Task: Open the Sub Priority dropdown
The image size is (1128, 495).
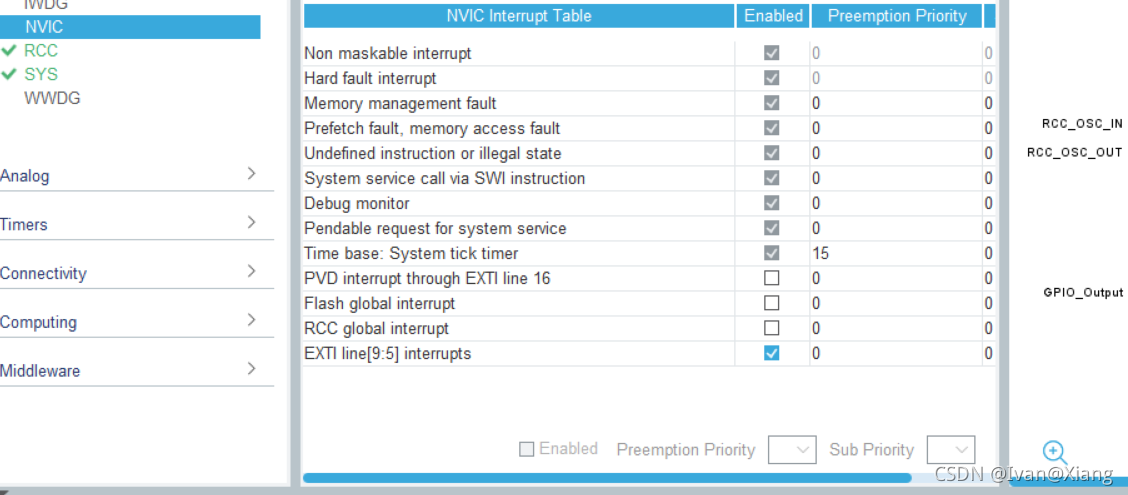Action: 951,450
